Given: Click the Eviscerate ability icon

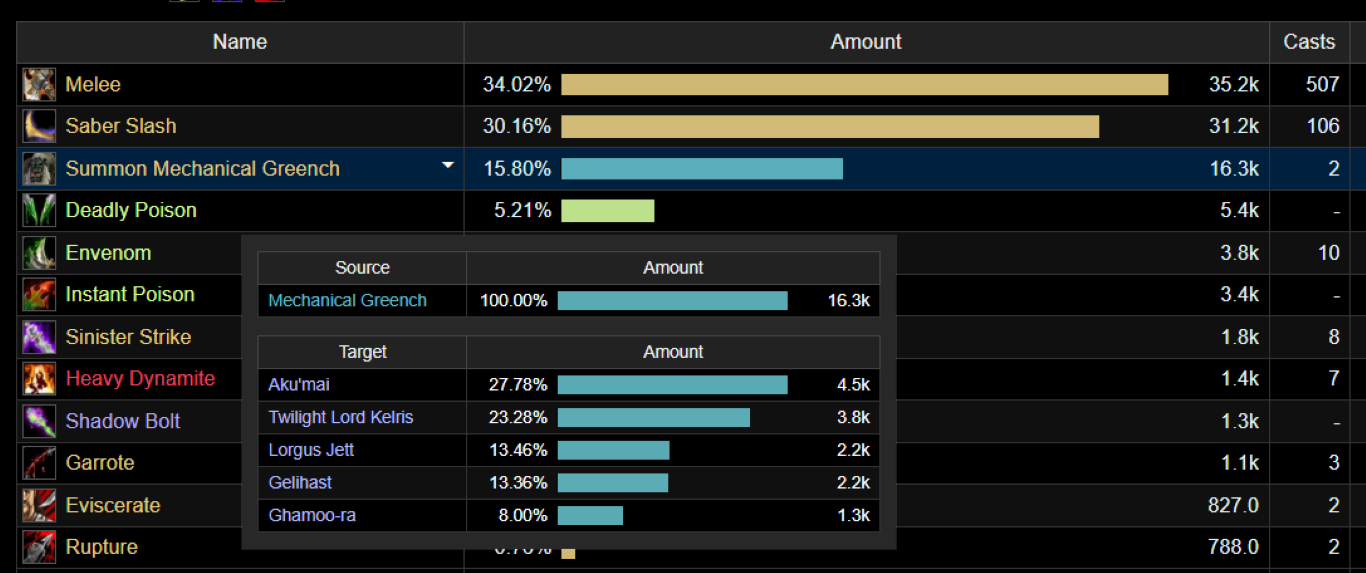Looking at the screenshot, I should point(40,505).
